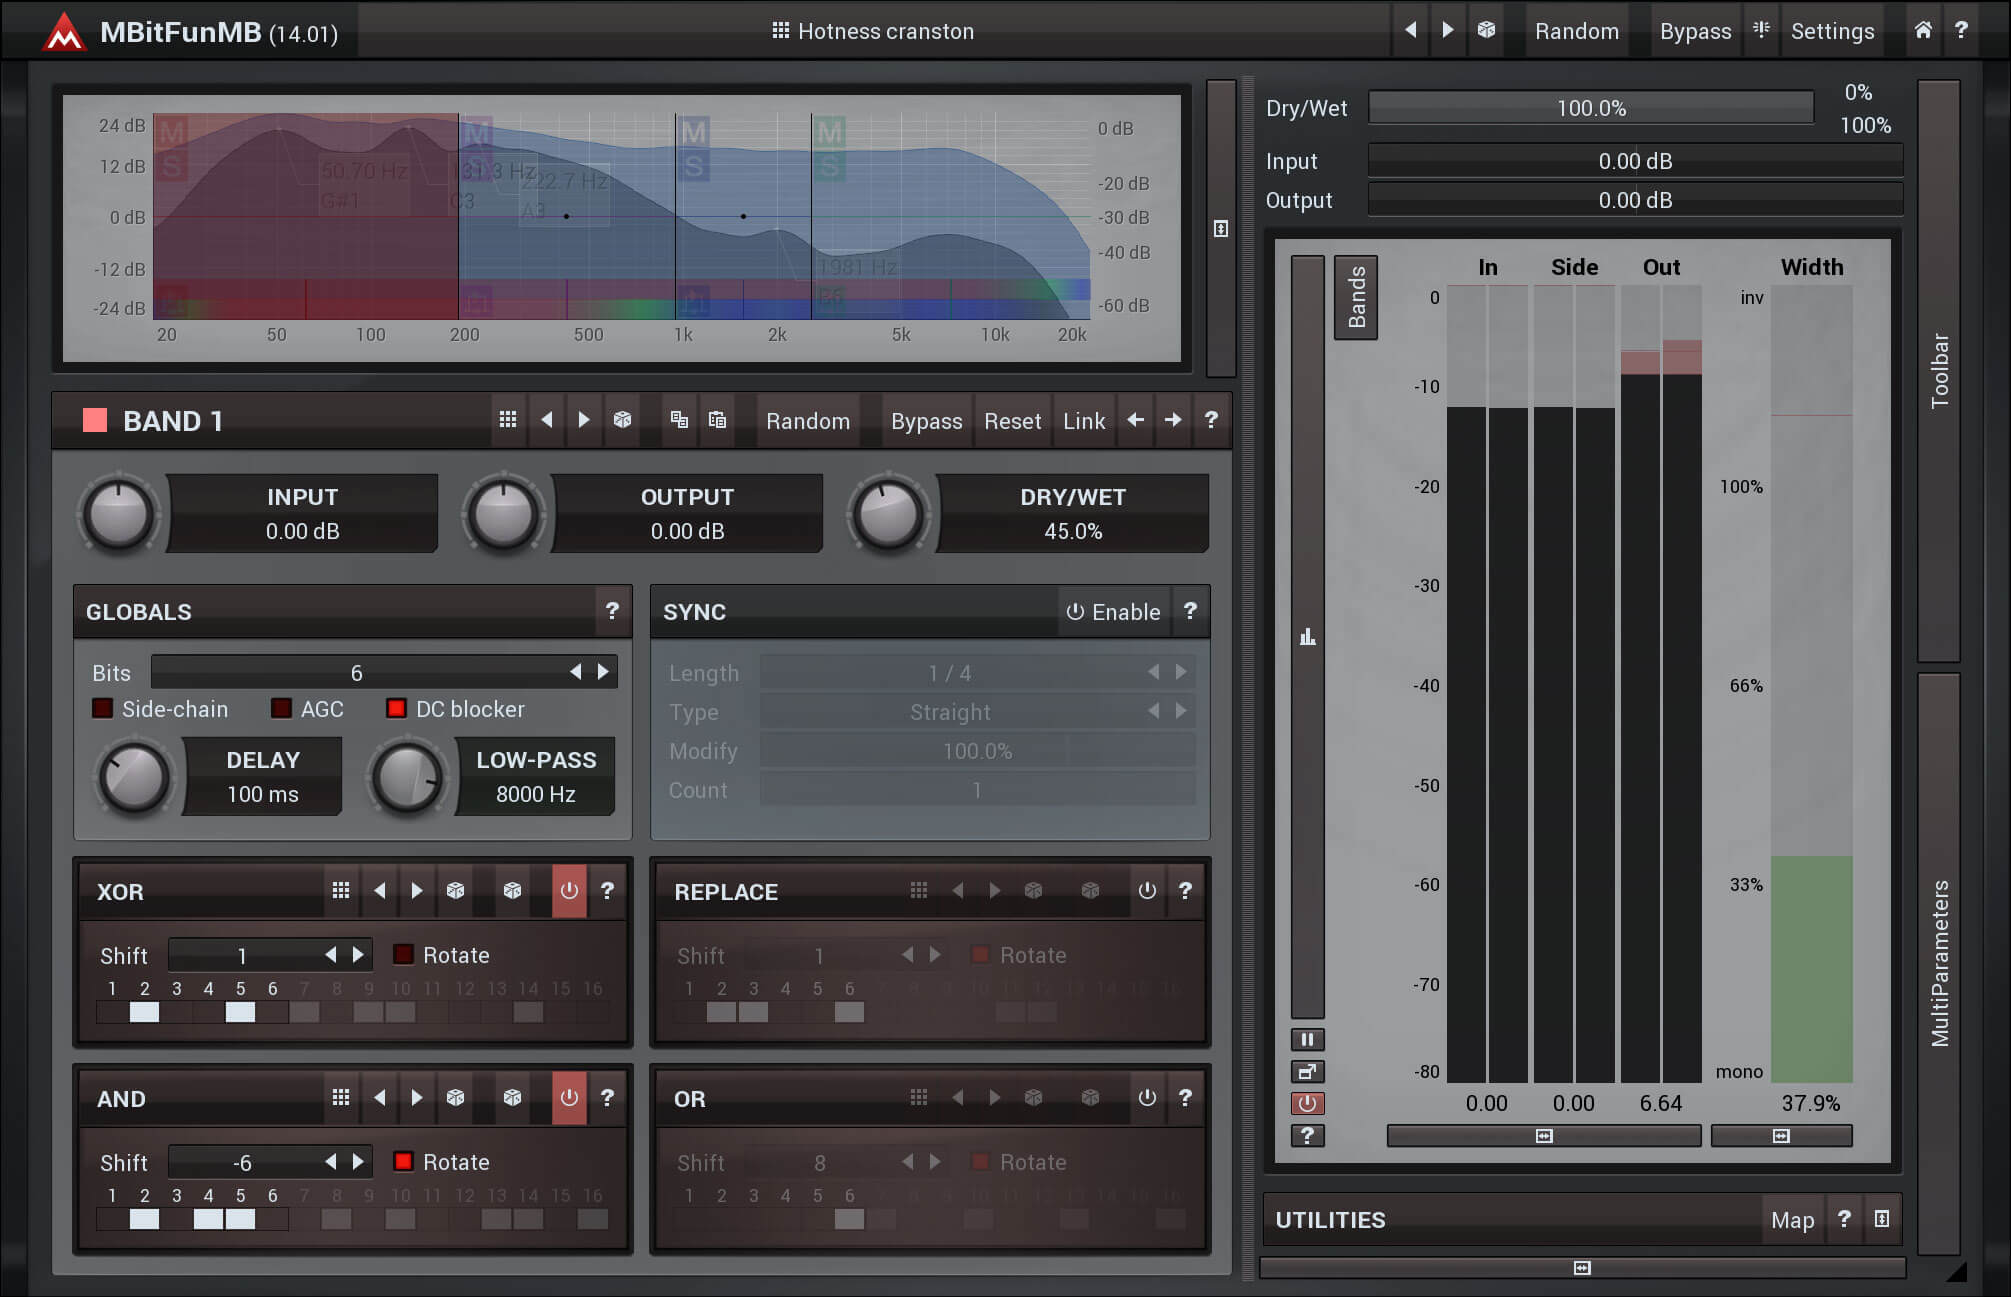Click the Band 1 DRY/WET knob

click(x=888, y=514)
